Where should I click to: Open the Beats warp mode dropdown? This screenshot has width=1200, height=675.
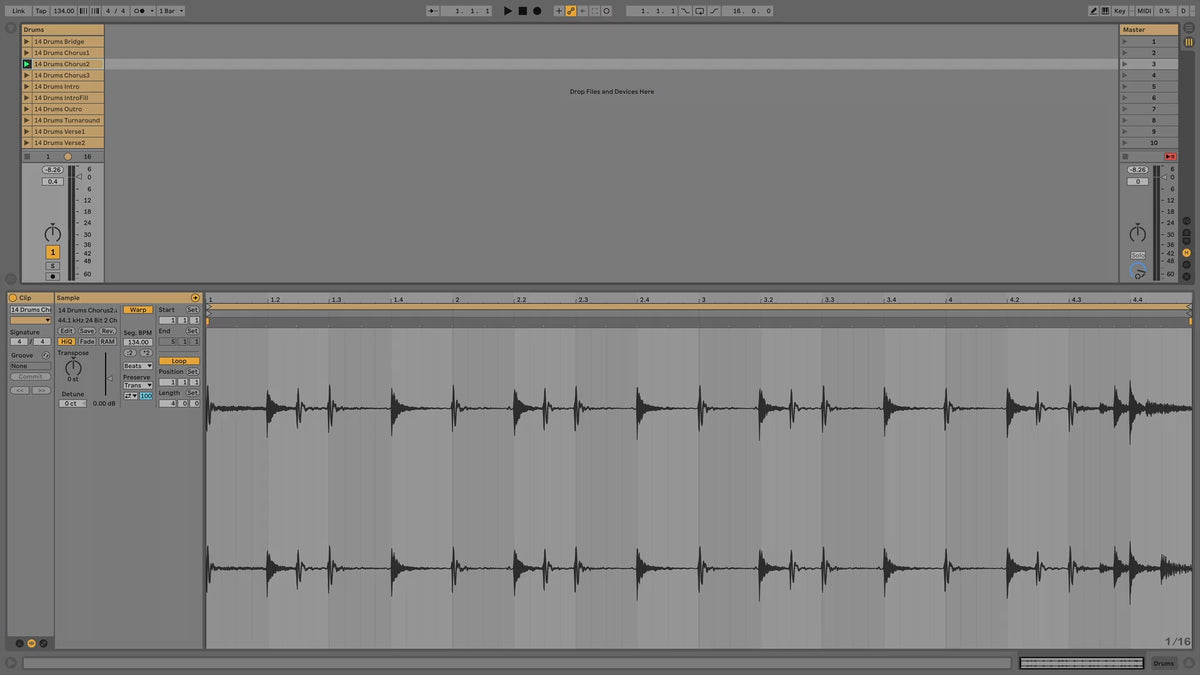(x=138, y=366)
